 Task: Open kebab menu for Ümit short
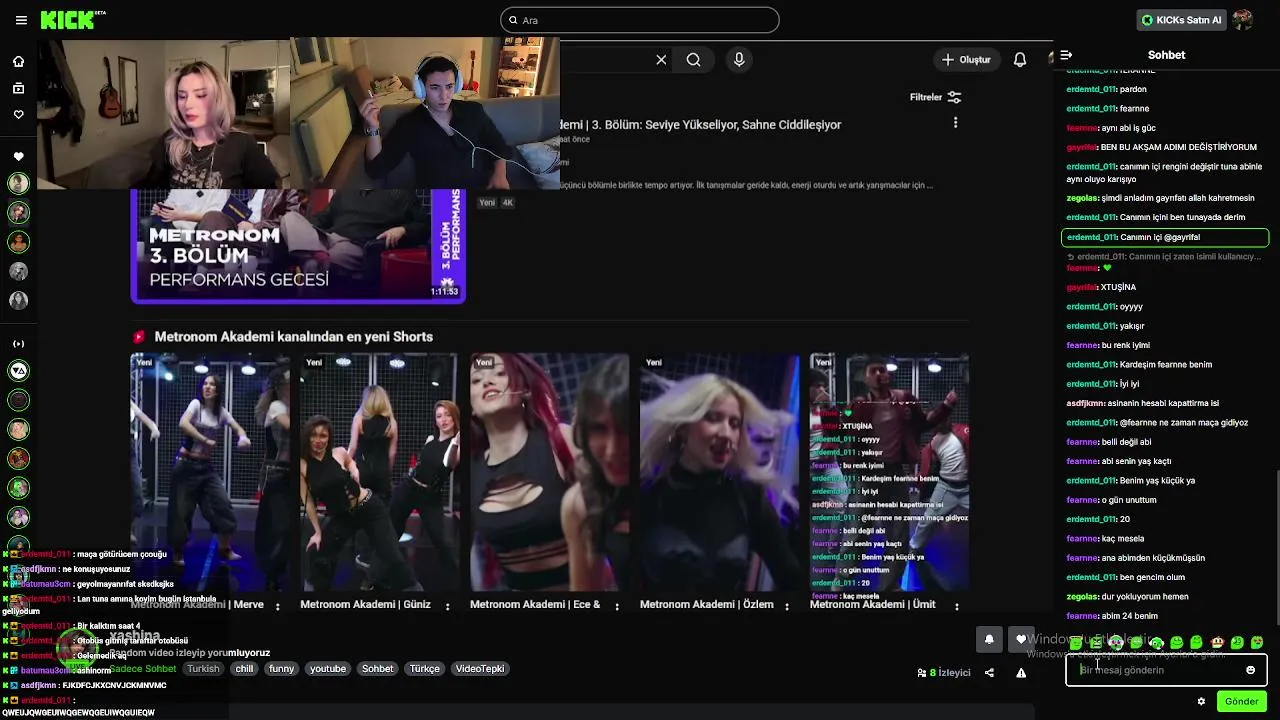point(957,606)
